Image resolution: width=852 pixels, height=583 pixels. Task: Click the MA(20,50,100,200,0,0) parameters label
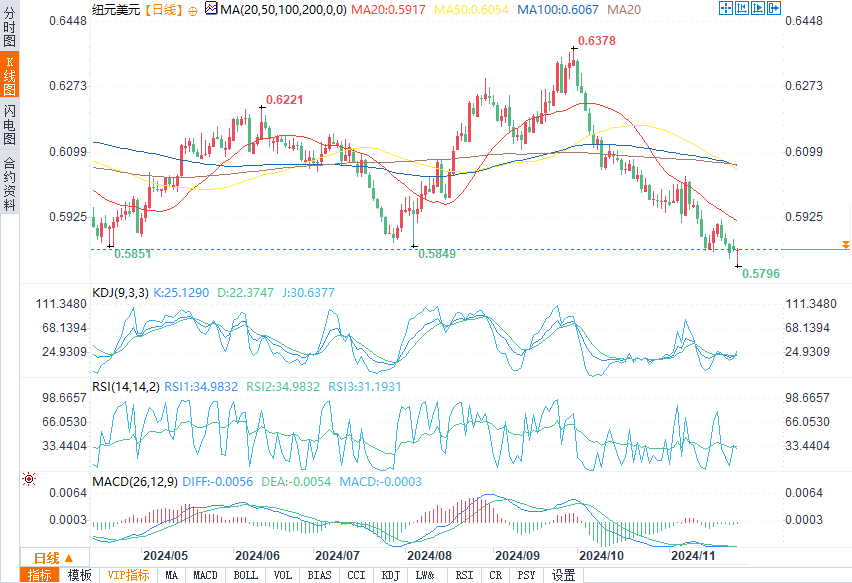[x=283, y=10]
